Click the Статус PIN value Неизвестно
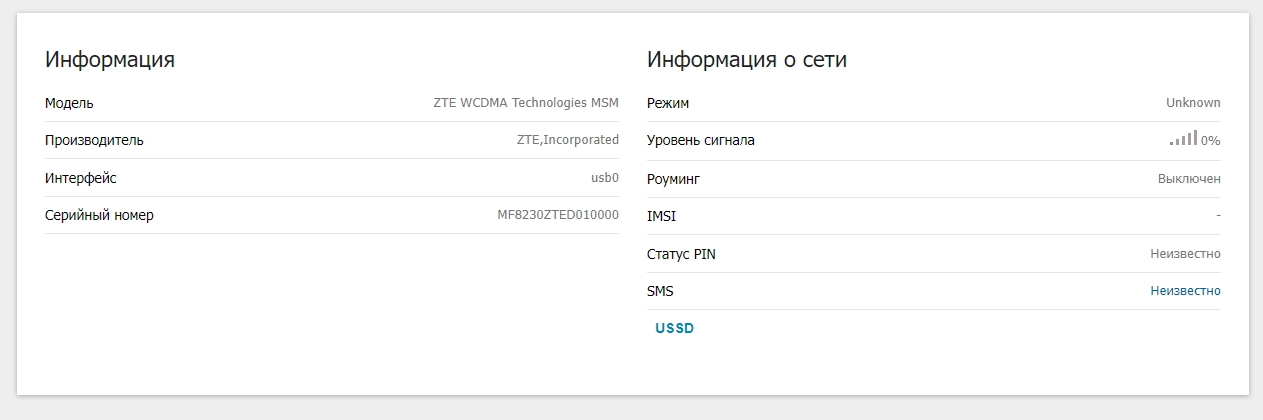 pyautogui.click(x=1185, y=254)
